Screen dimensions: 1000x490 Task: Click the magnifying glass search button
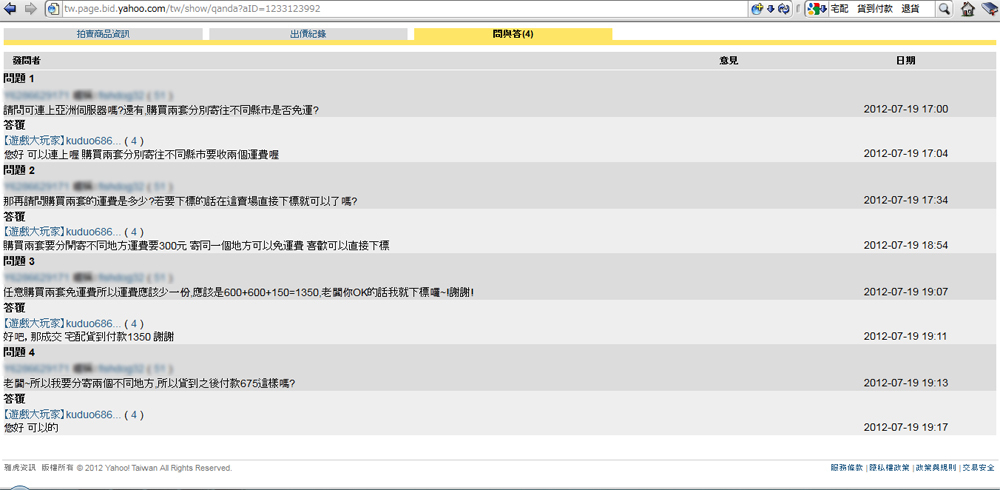[x=945, y=9]
